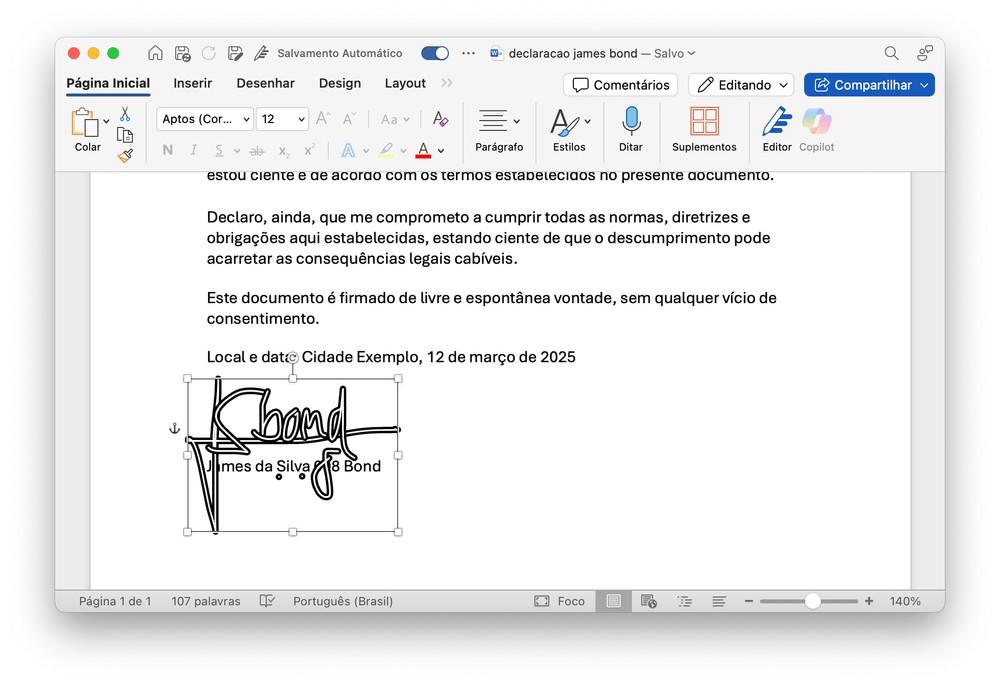
Task: Open the Layout ribbon tab
Action: pyautogui.click(x=405, y=84)
